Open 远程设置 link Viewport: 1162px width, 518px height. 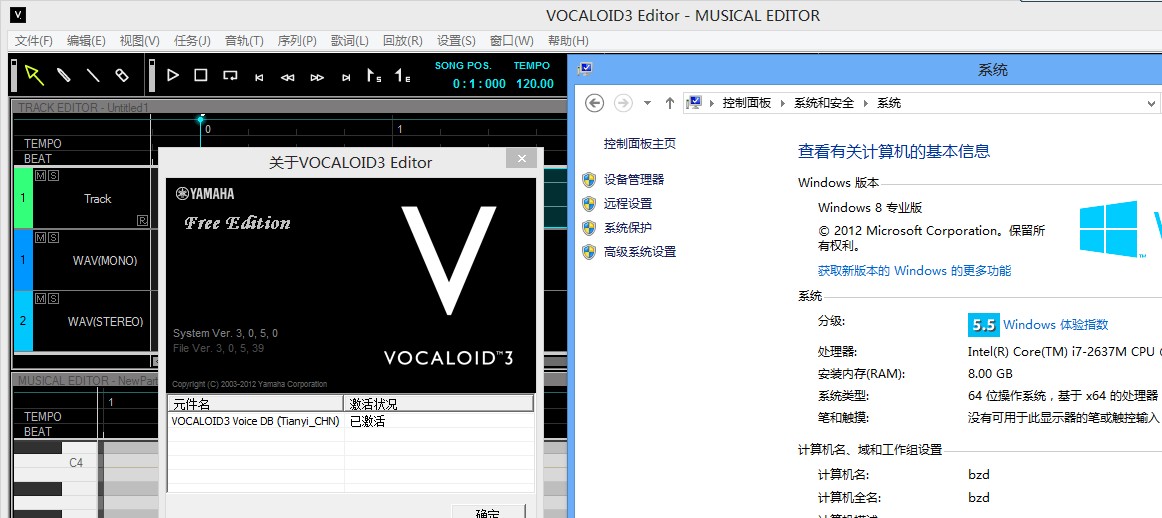click(628, 203)
